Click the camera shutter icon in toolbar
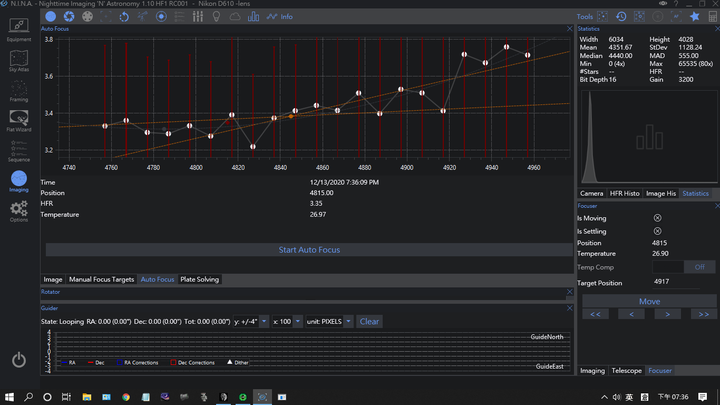The height and width of the screenshot is (405, 720). (x=68, y=17)
